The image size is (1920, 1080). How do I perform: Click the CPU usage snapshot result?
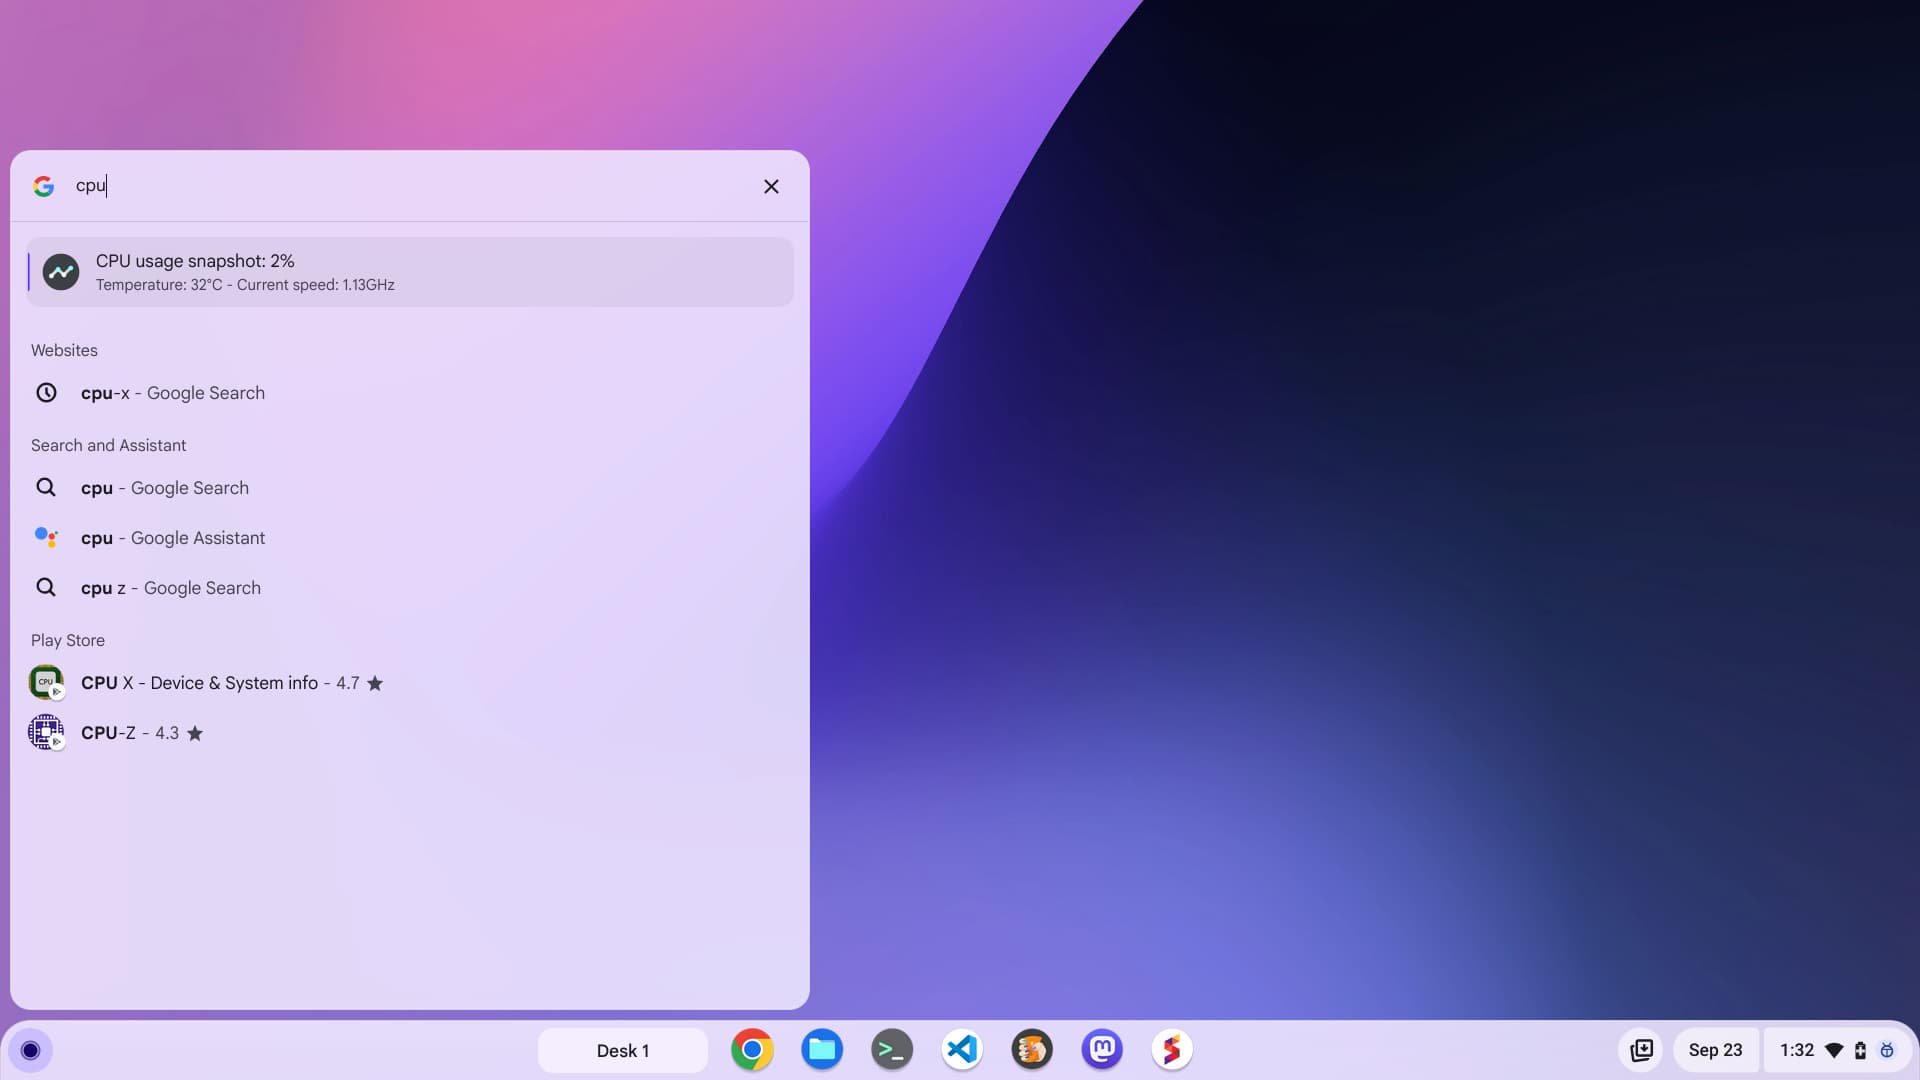click(x=410, y=270)
